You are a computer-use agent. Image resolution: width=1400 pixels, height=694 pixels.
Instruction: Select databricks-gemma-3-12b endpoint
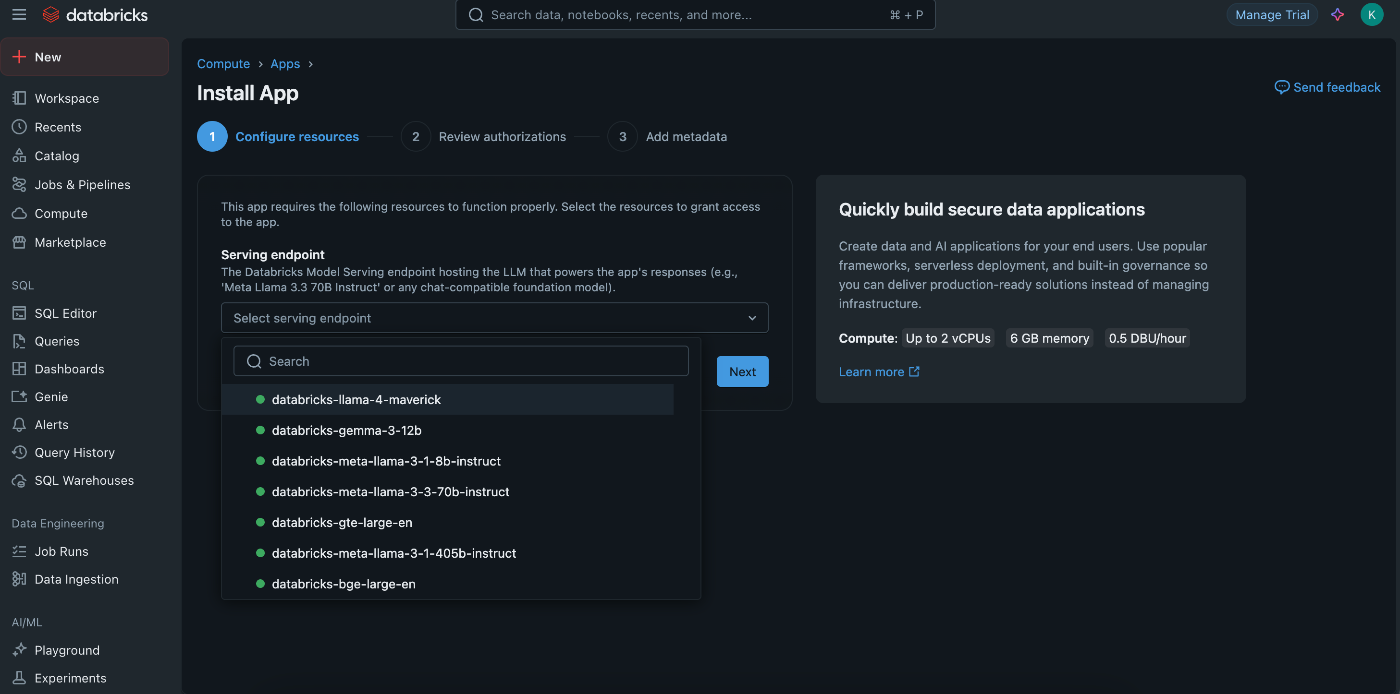click(448, 431)
